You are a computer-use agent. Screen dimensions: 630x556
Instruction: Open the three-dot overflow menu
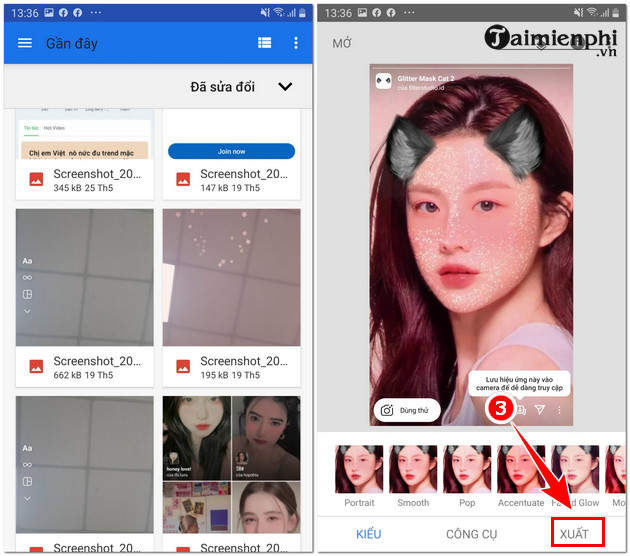(295, 44)
